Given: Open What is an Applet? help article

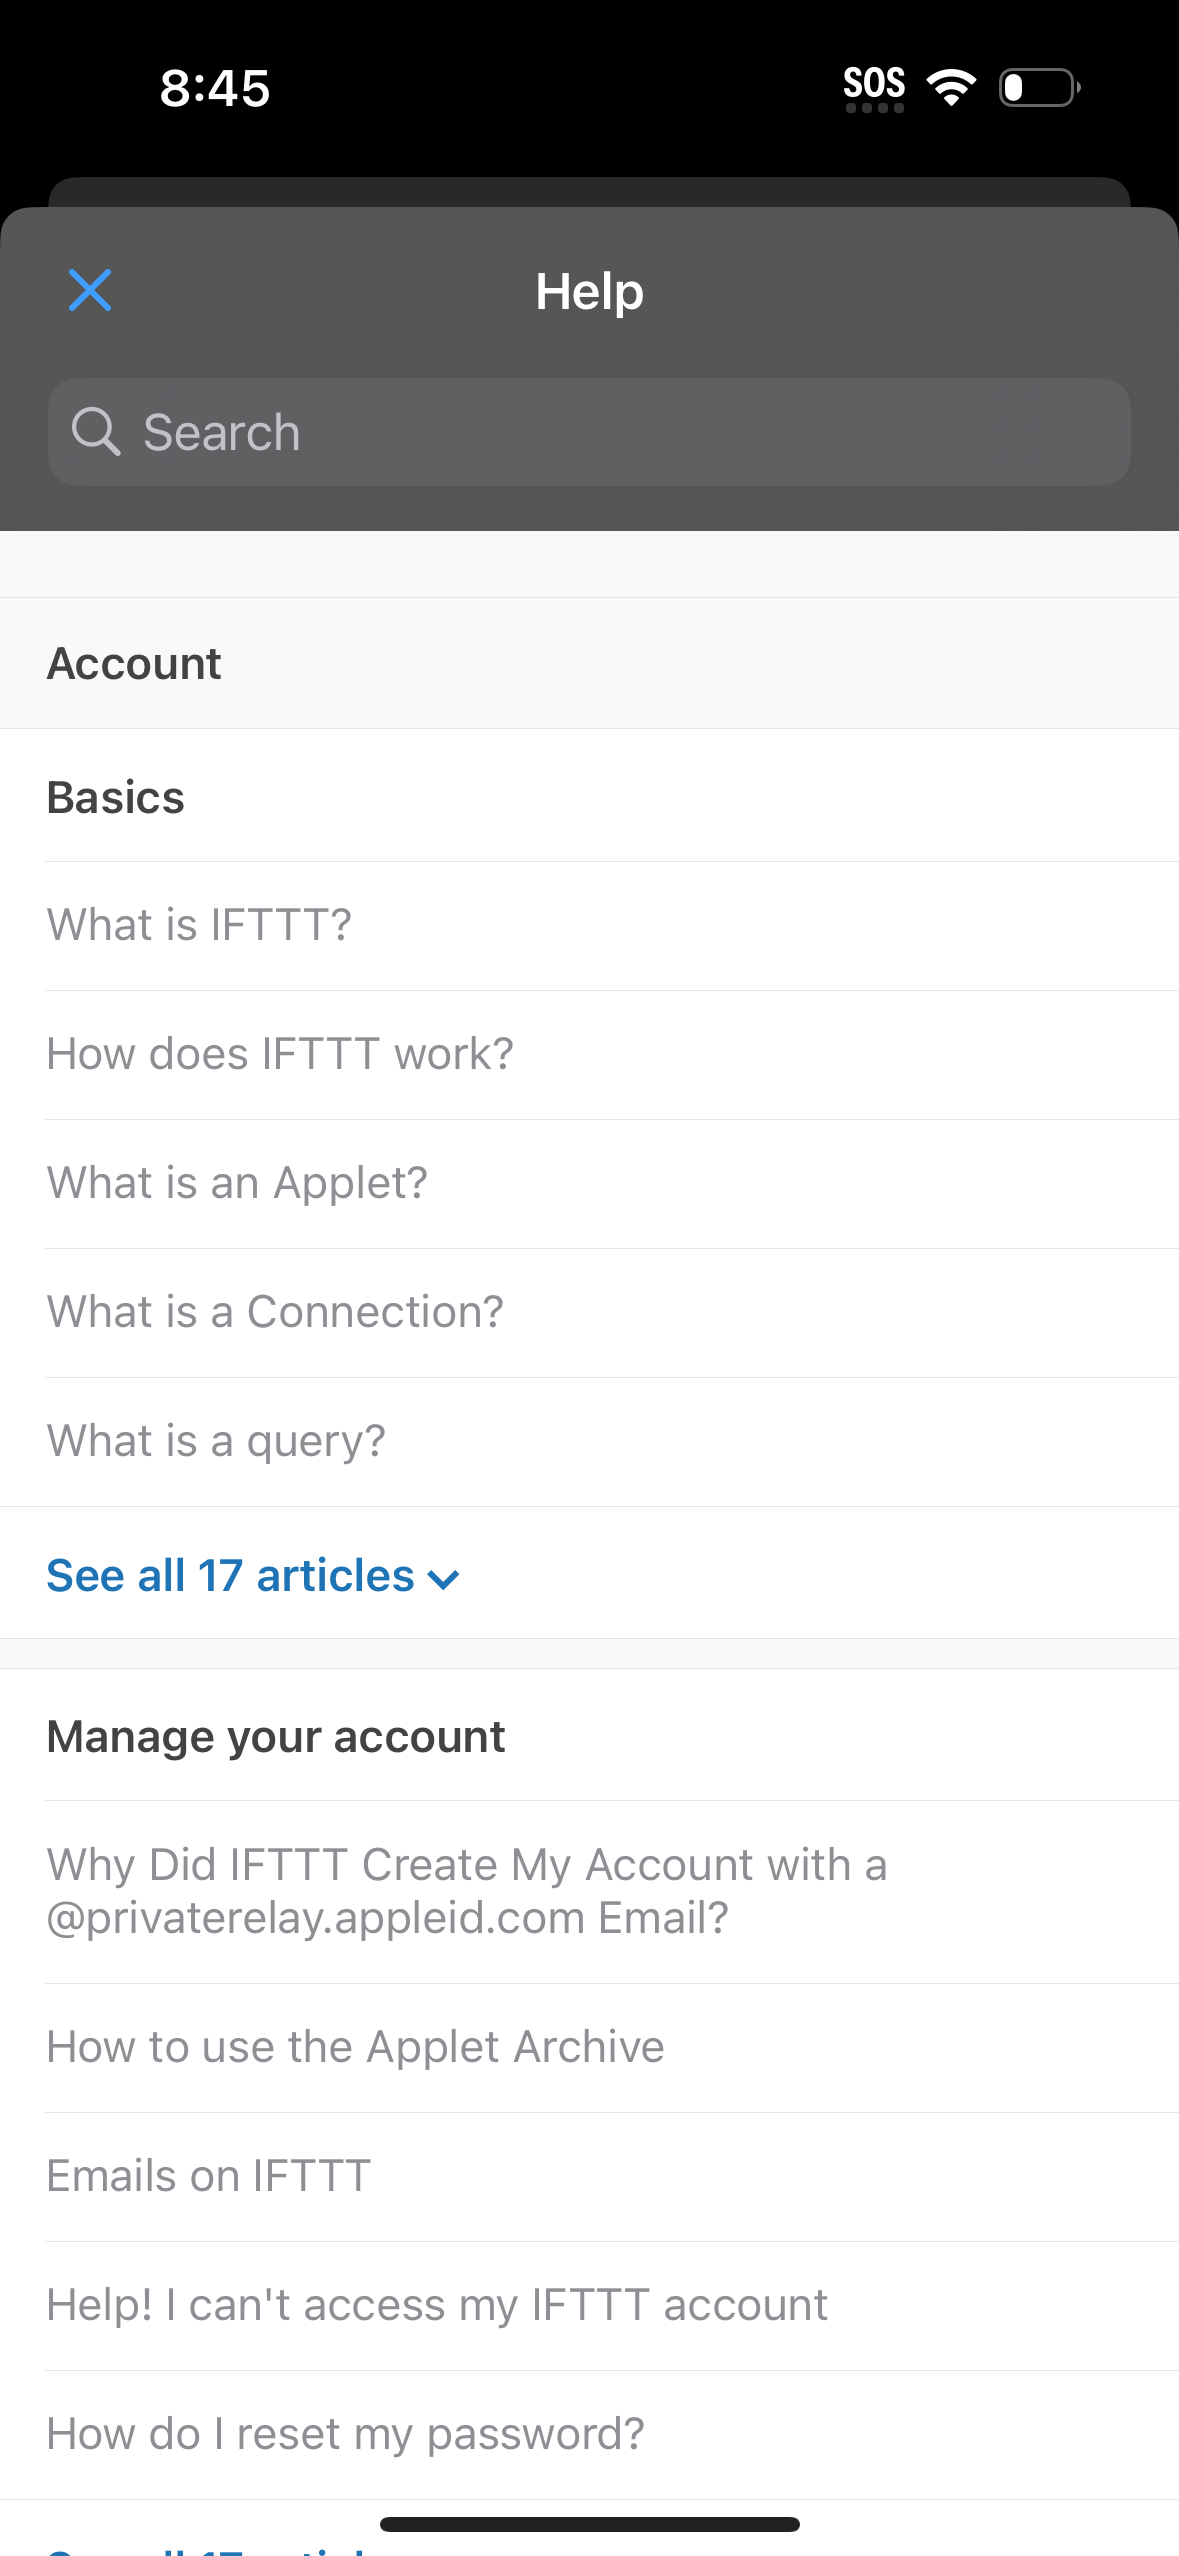Looking at the screenshot, I should pos(237,1181).
